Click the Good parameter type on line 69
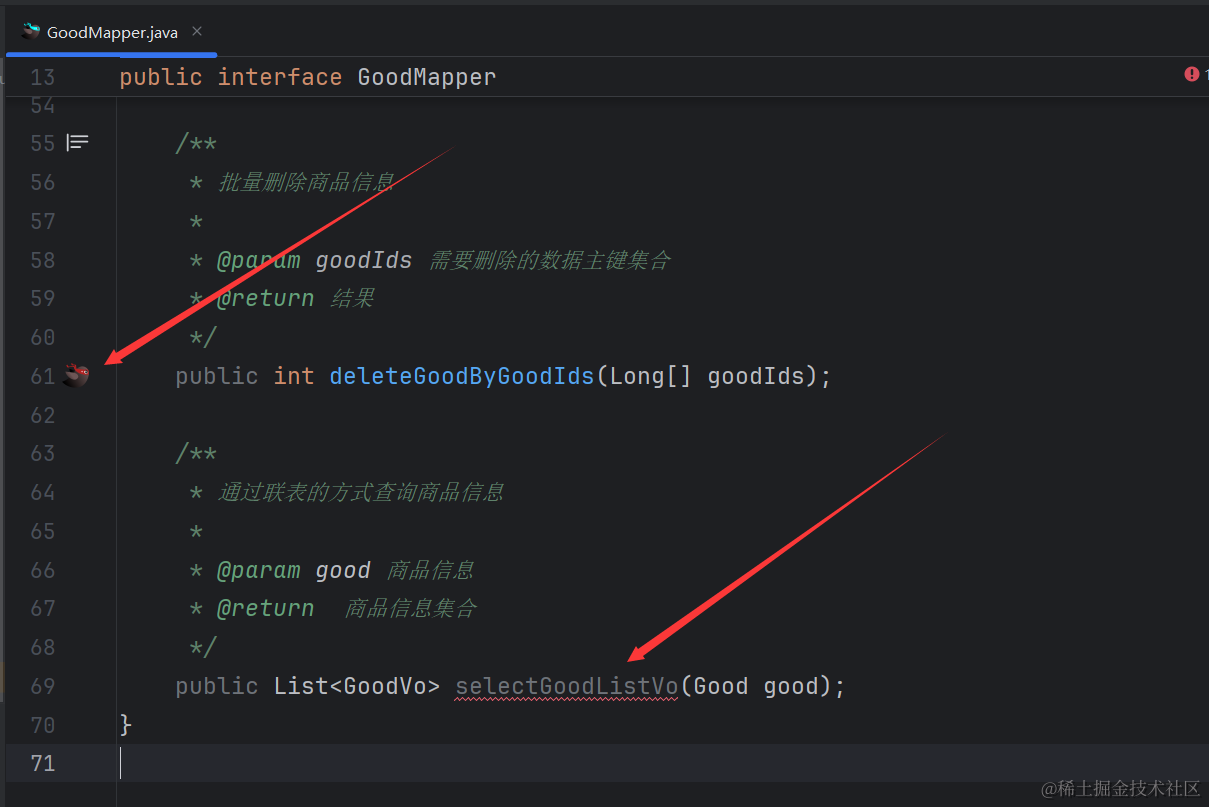 (720, 686)
